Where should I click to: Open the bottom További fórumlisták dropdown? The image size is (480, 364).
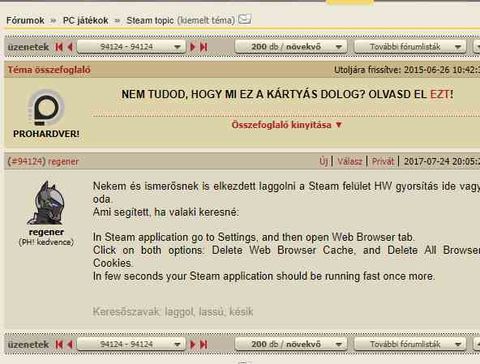coord(410,344)
